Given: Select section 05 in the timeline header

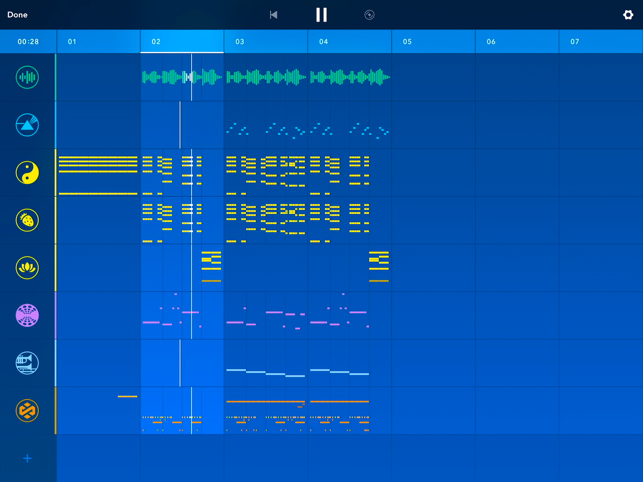Looking at the screenshot, I should 433,41.
